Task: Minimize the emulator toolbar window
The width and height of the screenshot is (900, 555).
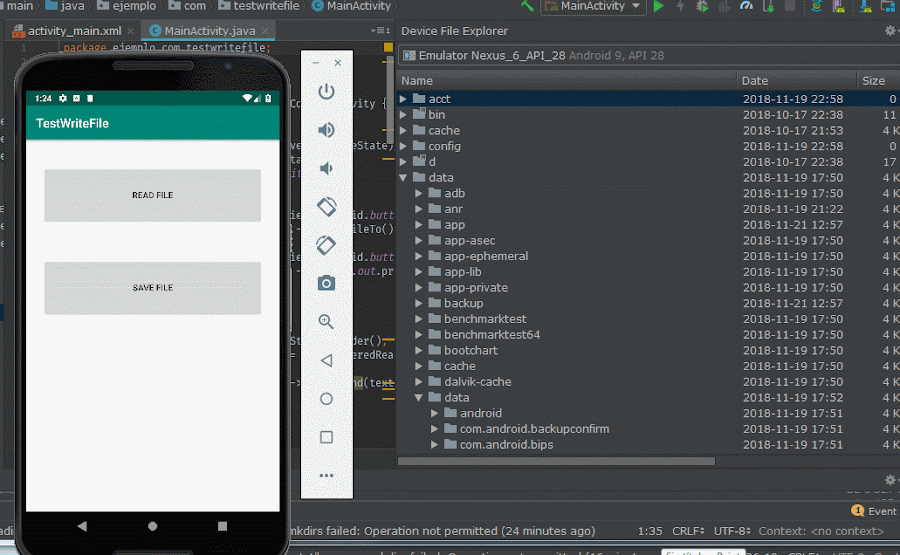Action: 316,63
